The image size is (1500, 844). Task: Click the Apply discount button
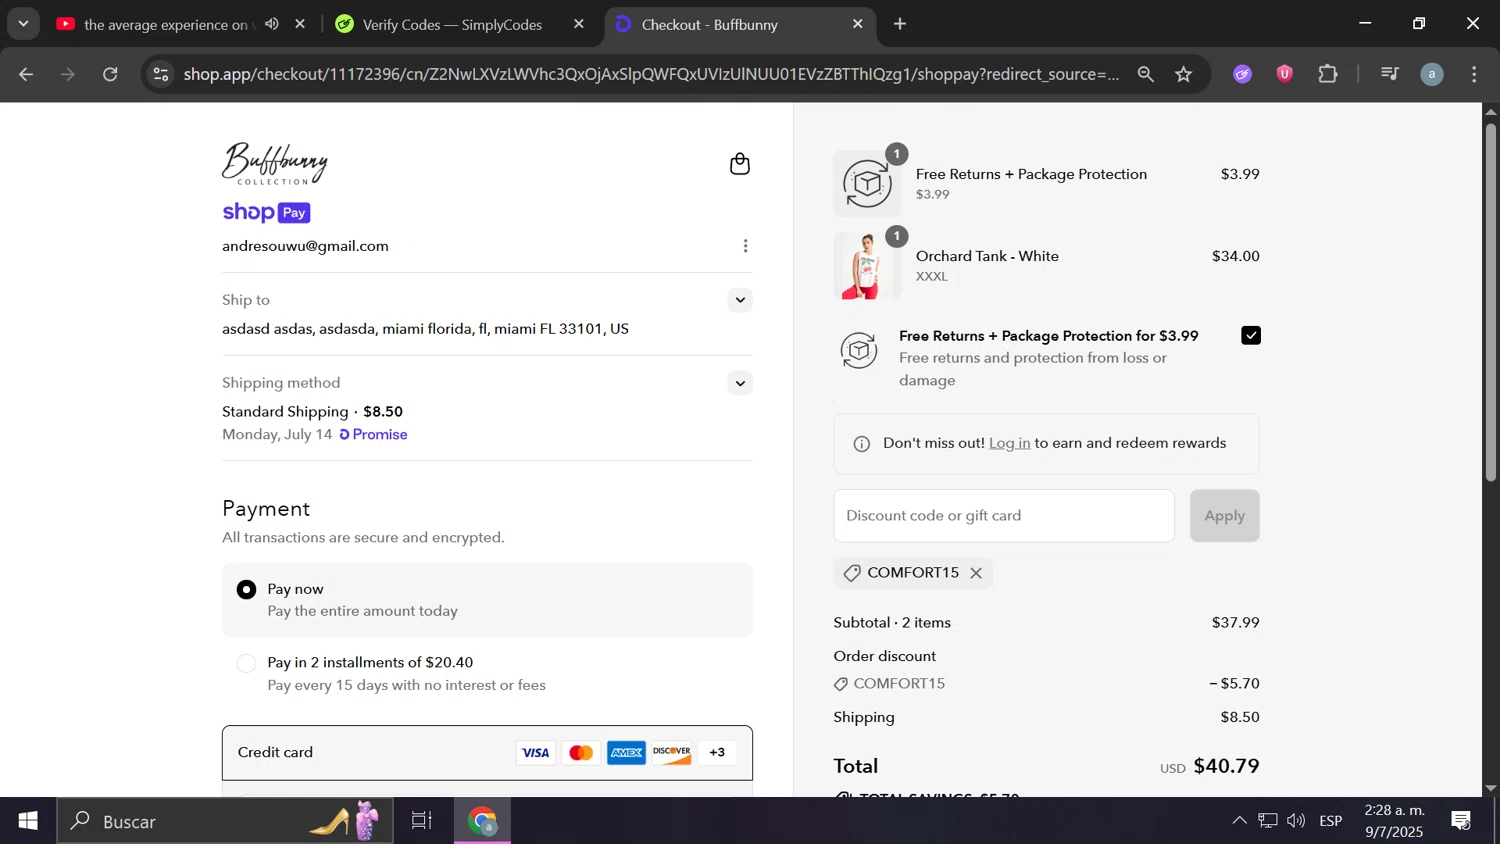click(x=1224, y=516)
